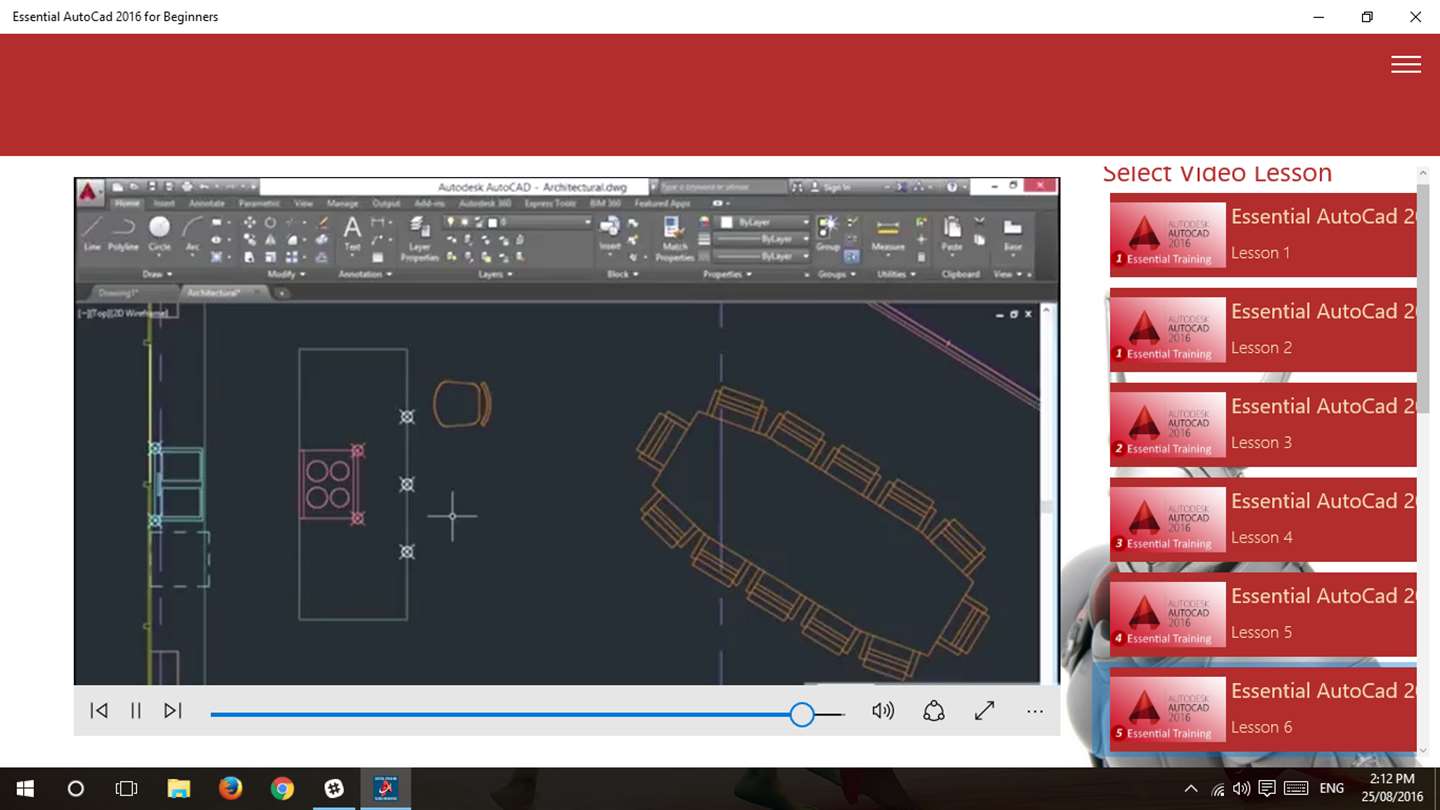Launch Chrome from the taskbar
Screen dimensions: 1440x810
point(282,789)
